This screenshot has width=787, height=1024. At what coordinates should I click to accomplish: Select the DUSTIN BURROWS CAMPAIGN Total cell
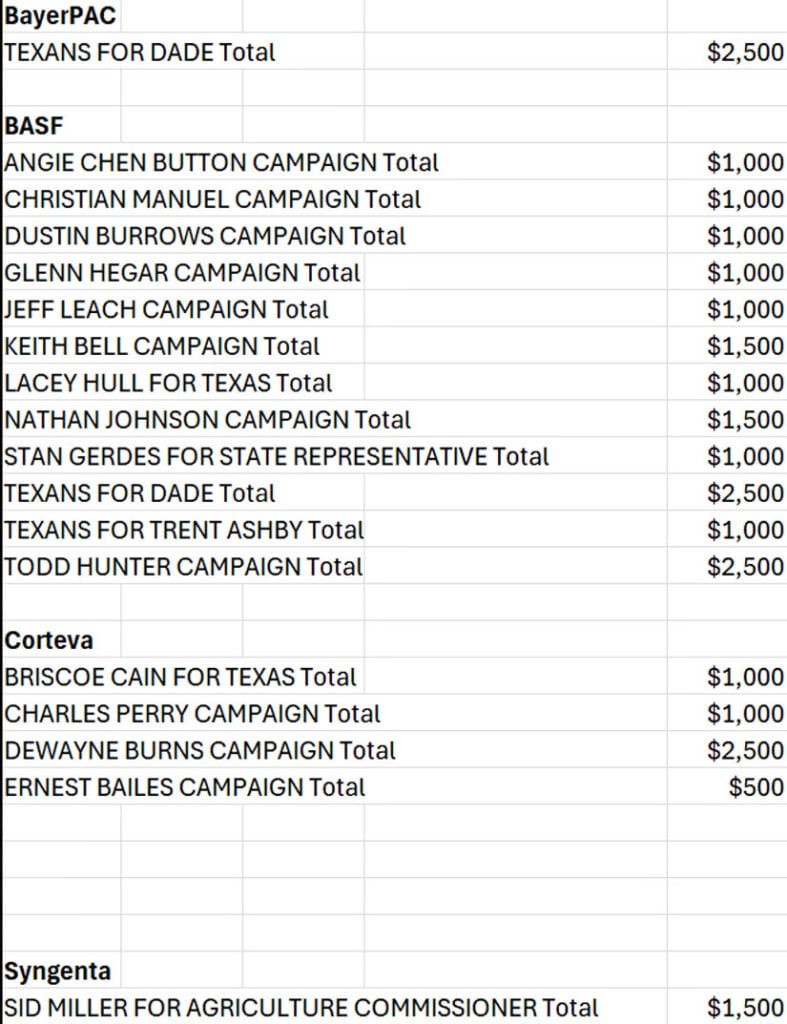[205, 236]
